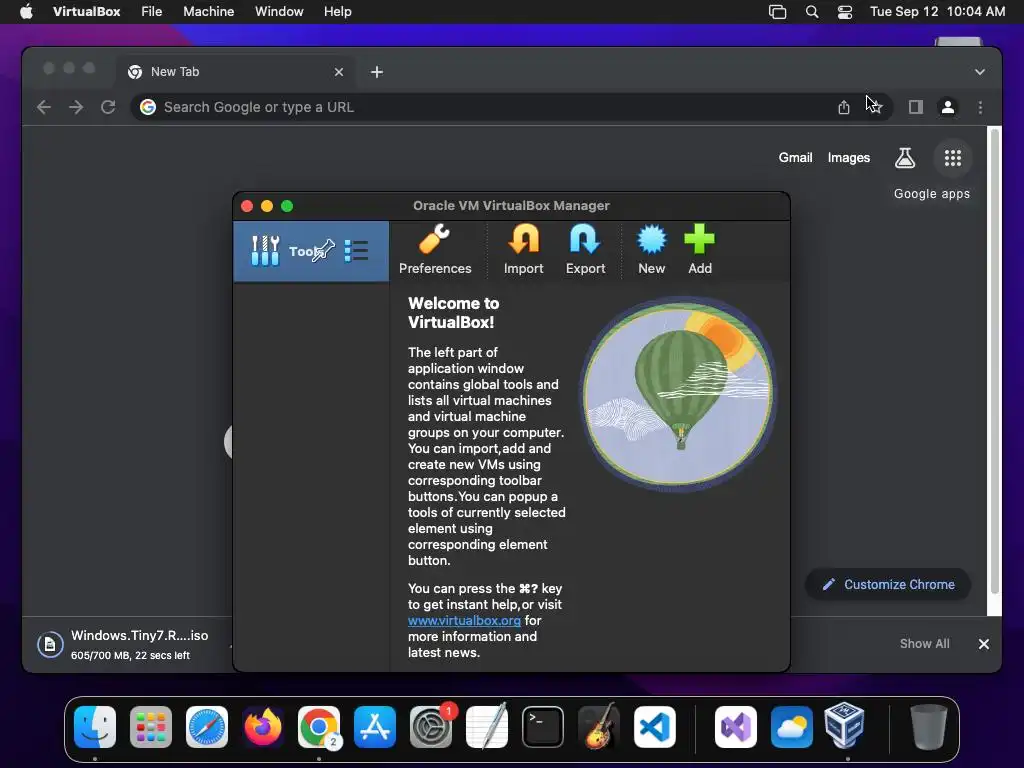This screenshot has height=768, width=1024.
Task: Click the Export appliance icon
Action: (x=585, y=240)
